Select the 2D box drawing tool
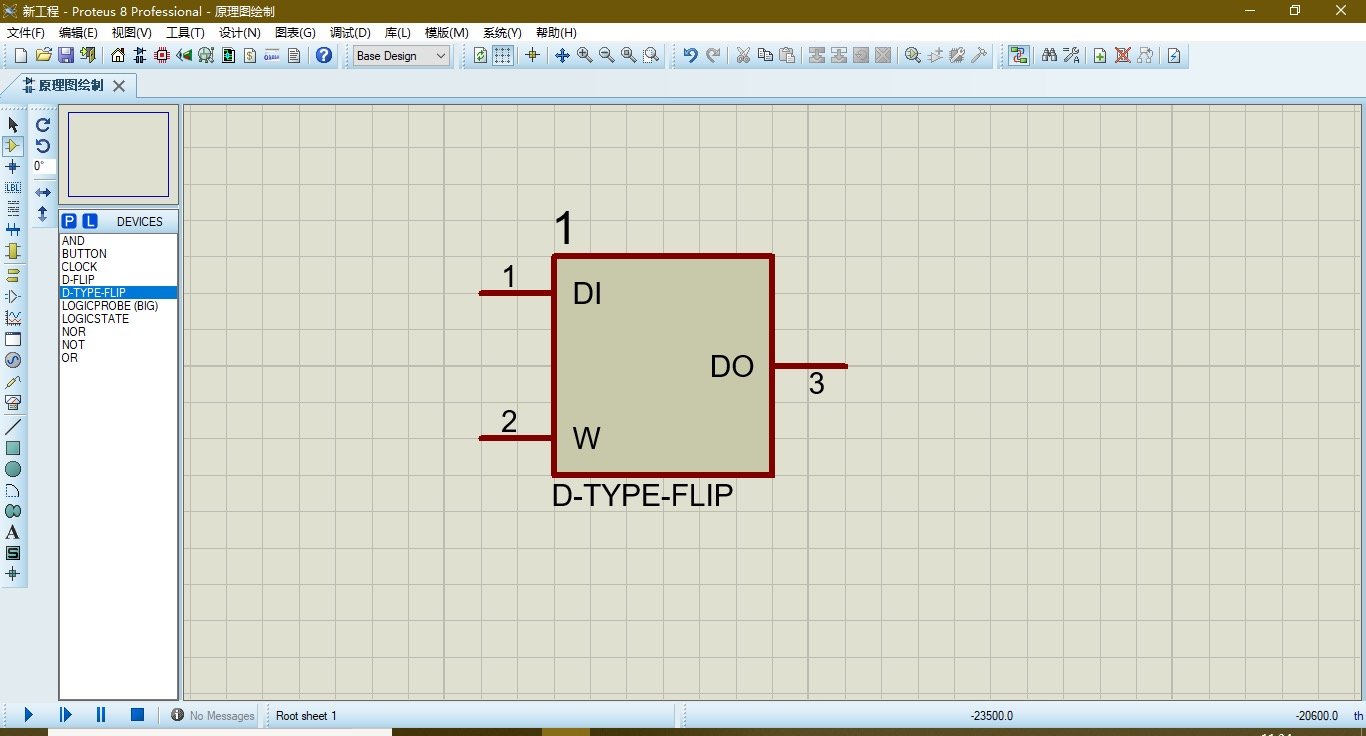This screenshot has width=1366, height=736. click(x=13, y=448)
